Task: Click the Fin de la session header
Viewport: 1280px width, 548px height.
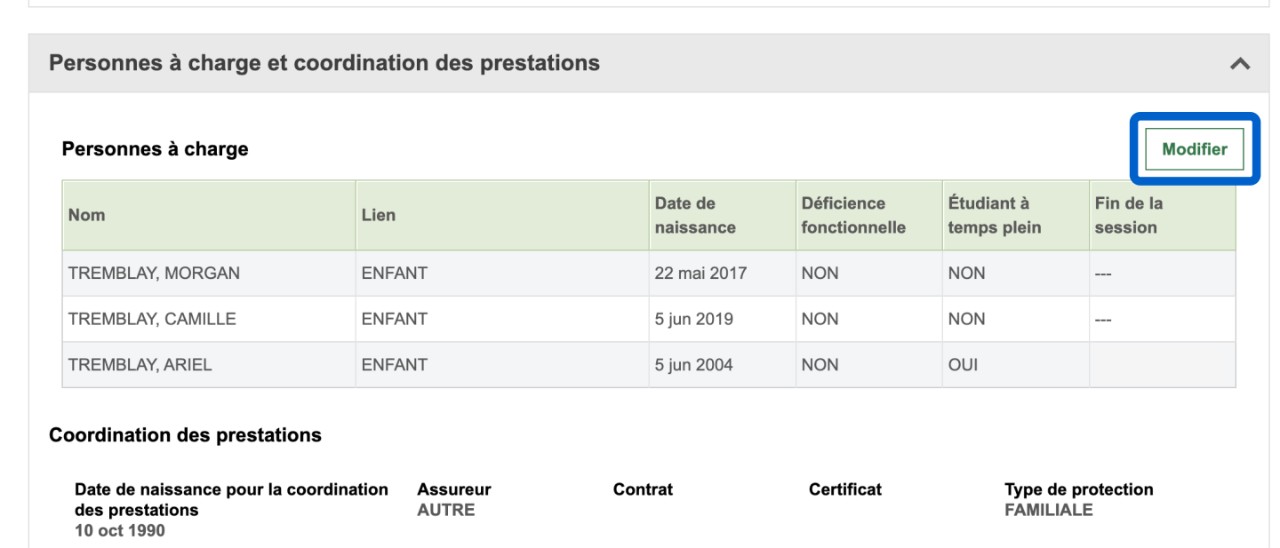Action: point(1128,215)
